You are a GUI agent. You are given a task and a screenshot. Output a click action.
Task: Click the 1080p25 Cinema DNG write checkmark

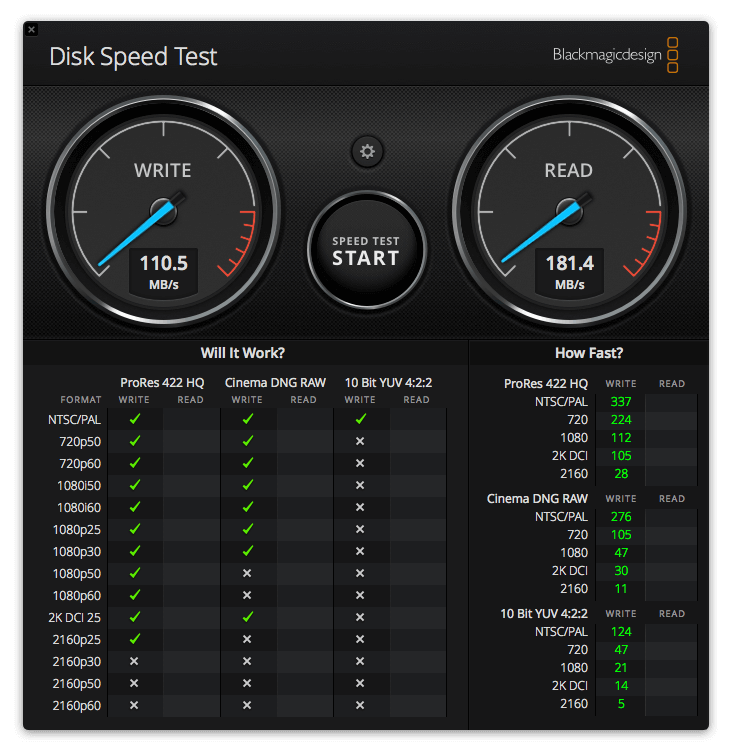pos(248,529)
